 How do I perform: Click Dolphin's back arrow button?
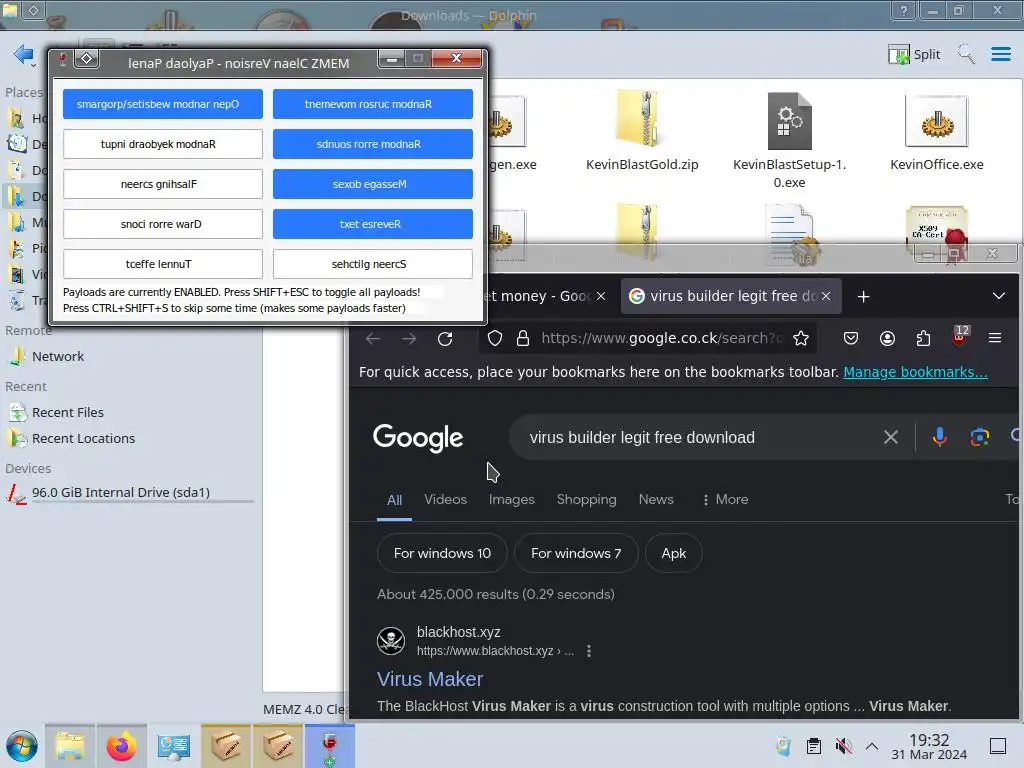pos(24,54)
